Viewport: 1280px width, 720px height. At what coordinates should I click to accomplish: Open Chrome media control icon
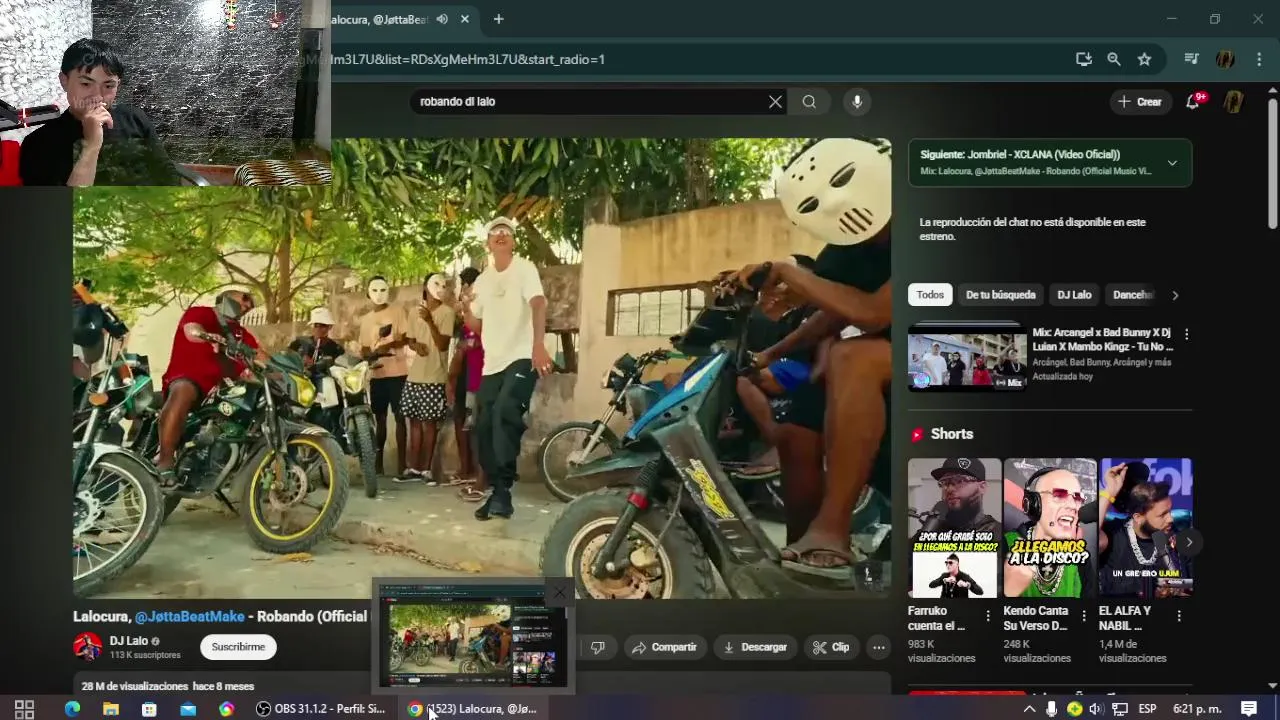click(x=1191, y=59)
